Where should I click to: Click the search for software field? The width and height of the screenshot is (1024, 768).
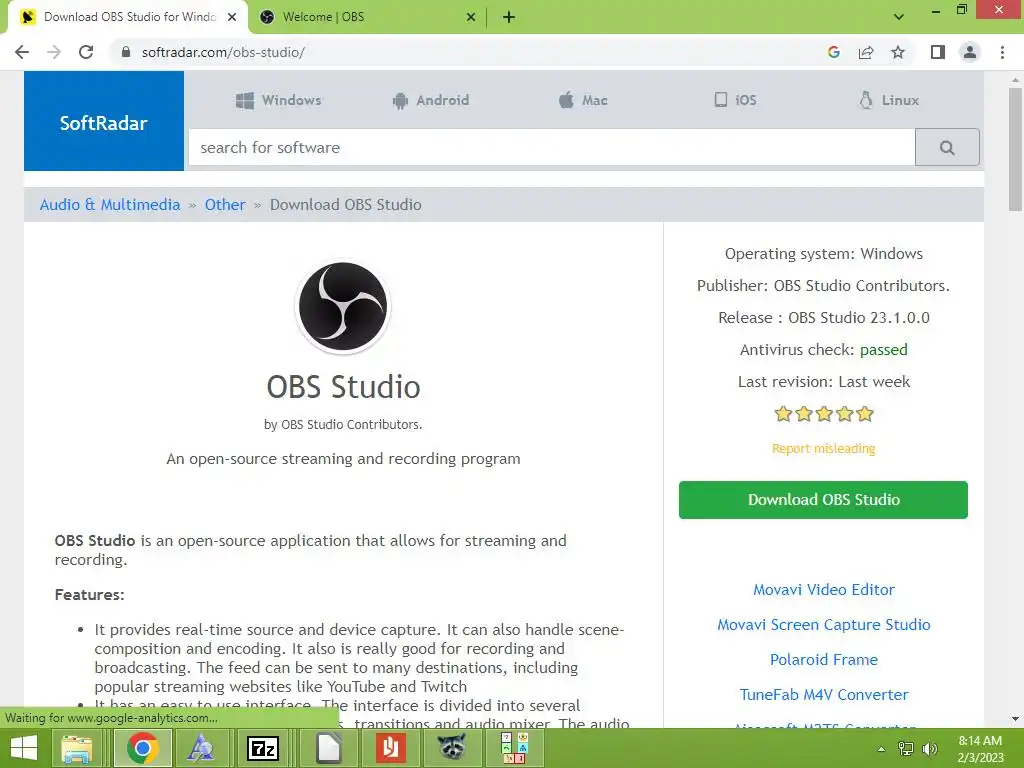click(x=552, y=148)
